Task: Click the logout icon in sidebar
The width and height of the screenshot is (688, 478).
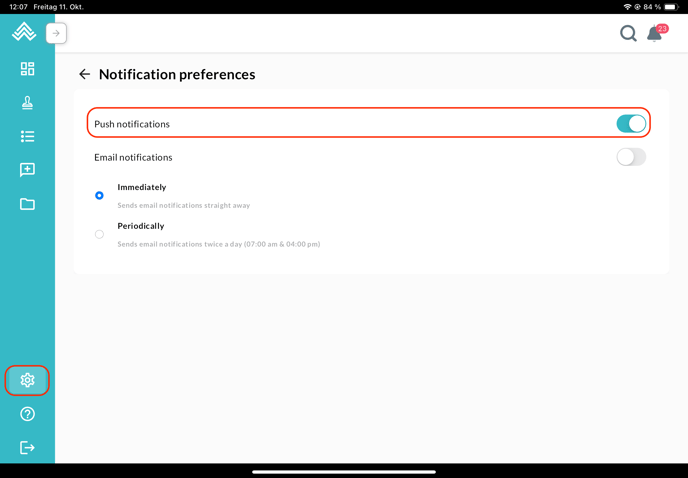Action: (27, 447)
